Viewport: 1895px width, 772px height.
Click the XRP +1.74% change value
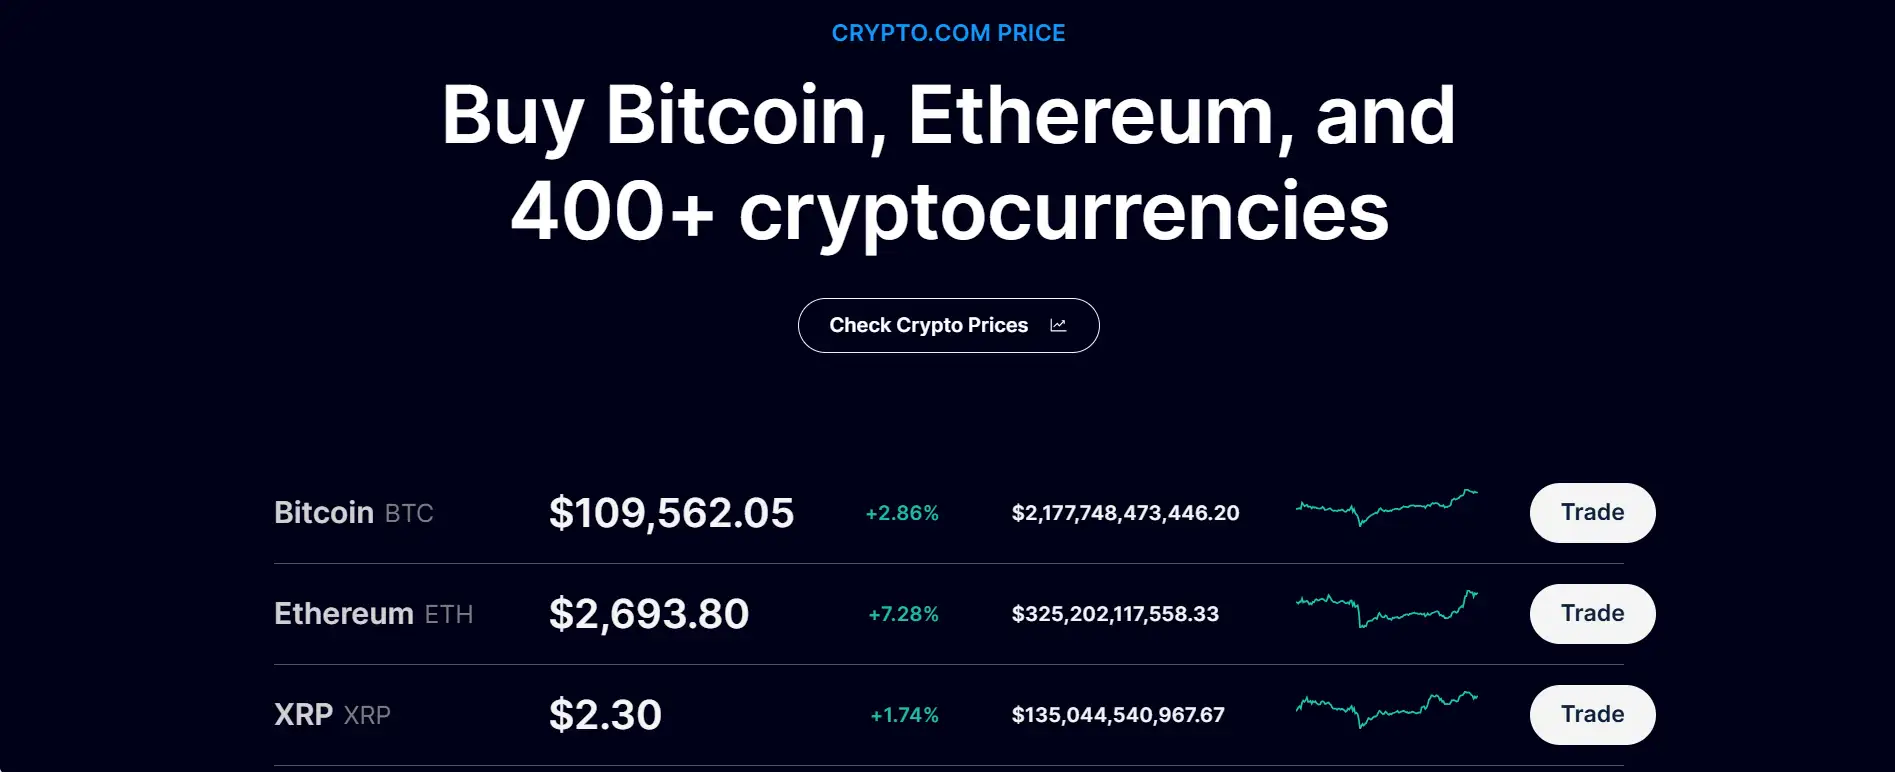coord(904,716)
